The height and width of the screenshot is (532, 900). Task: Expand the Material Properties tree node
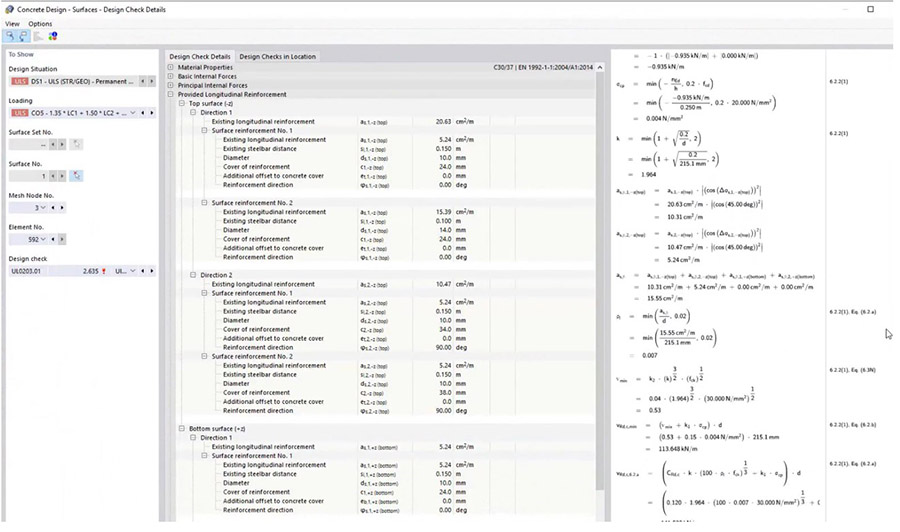[x=171, y=67]
